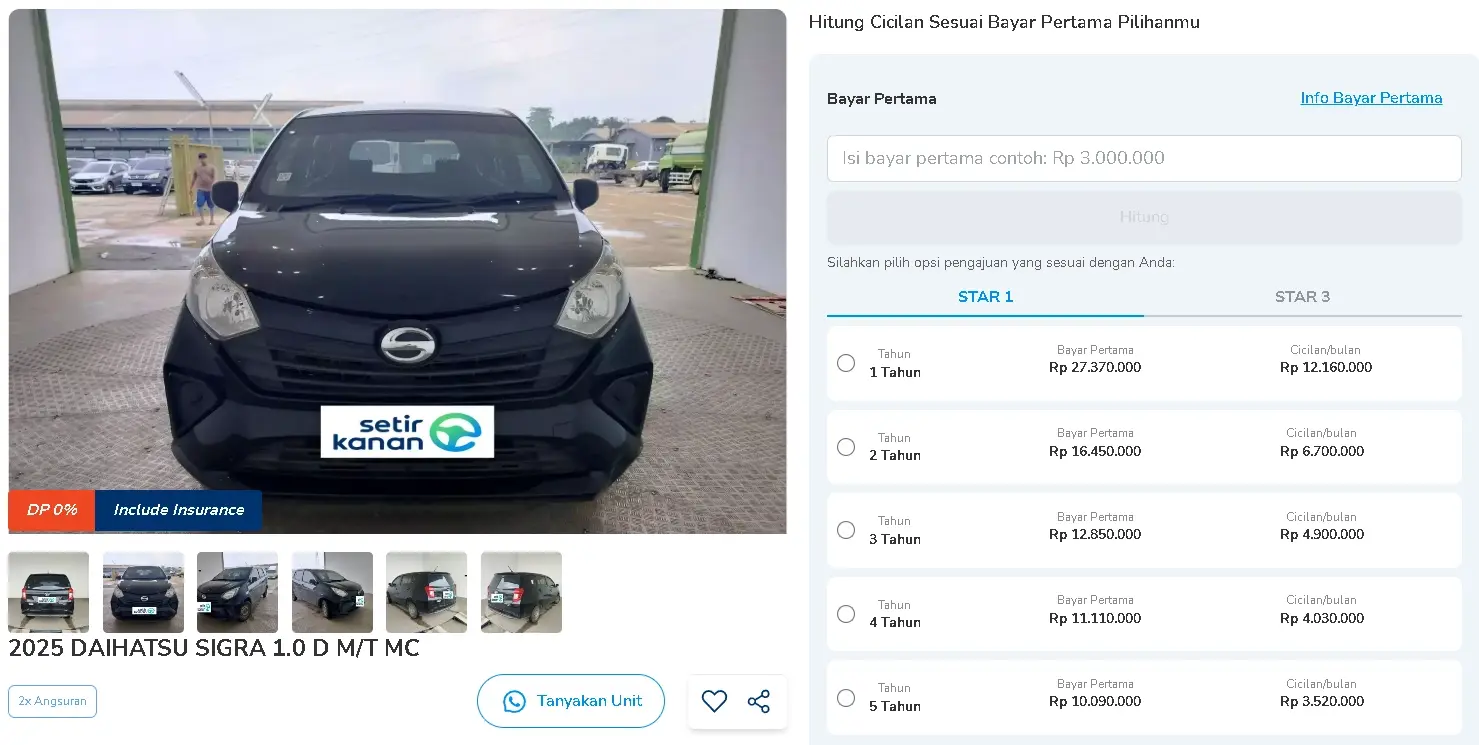Open the Info Bayar Pertama link

(1371, 98)
